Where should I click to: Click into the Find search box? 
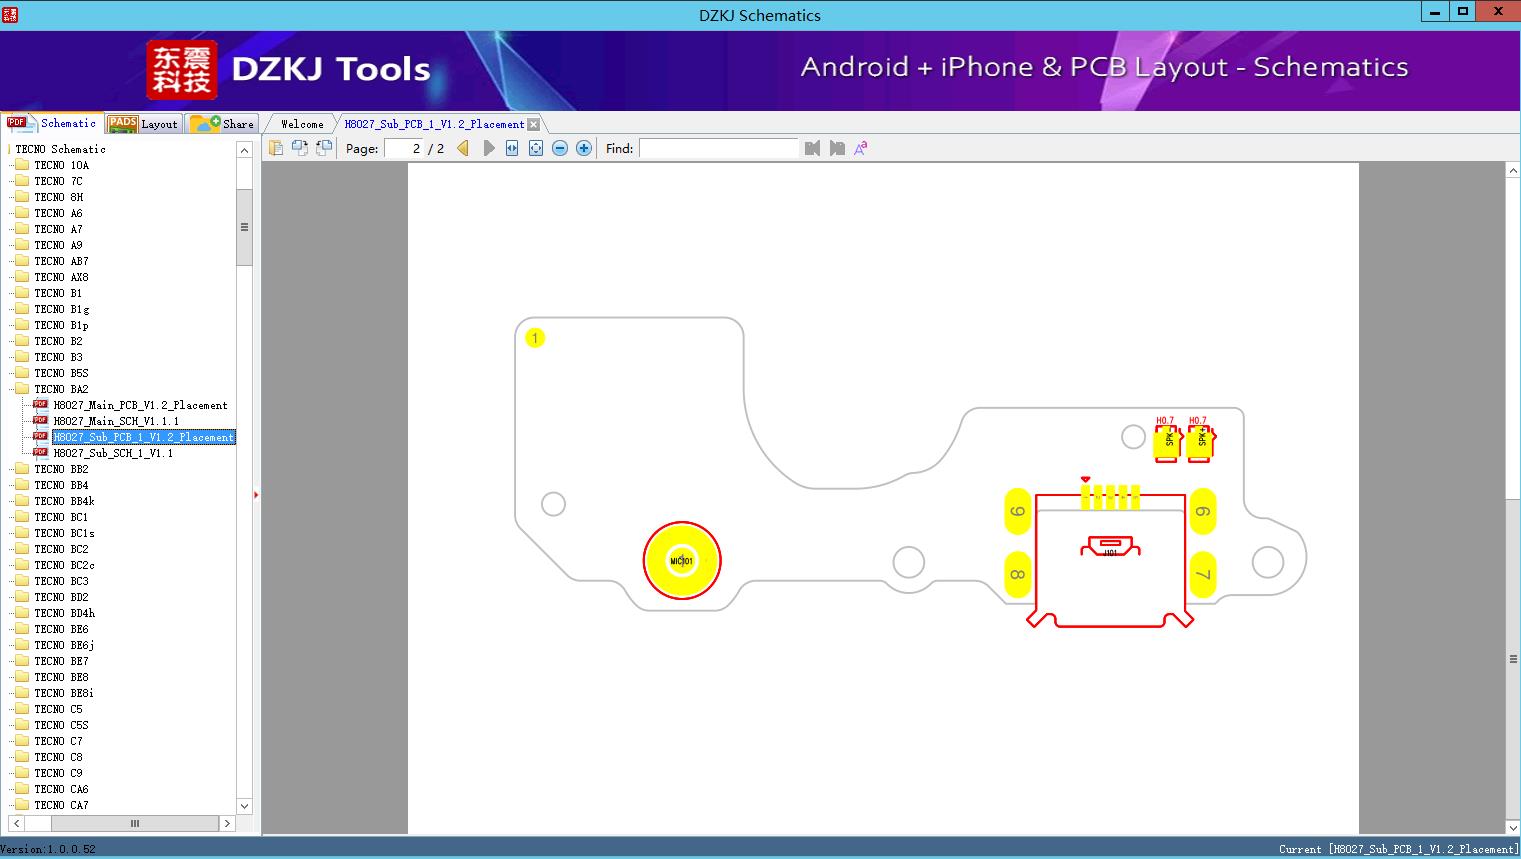719,148
